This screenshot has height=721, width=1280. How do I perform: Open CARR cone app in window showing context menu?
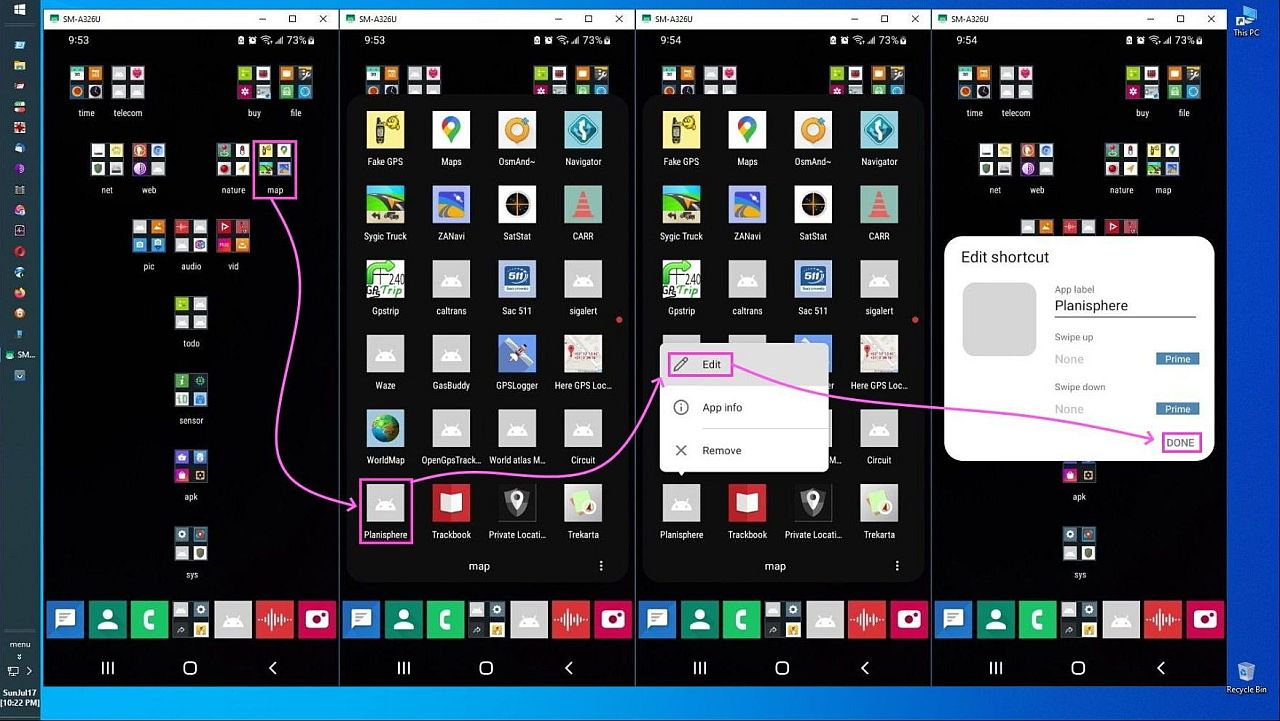[x=879, y=205]
